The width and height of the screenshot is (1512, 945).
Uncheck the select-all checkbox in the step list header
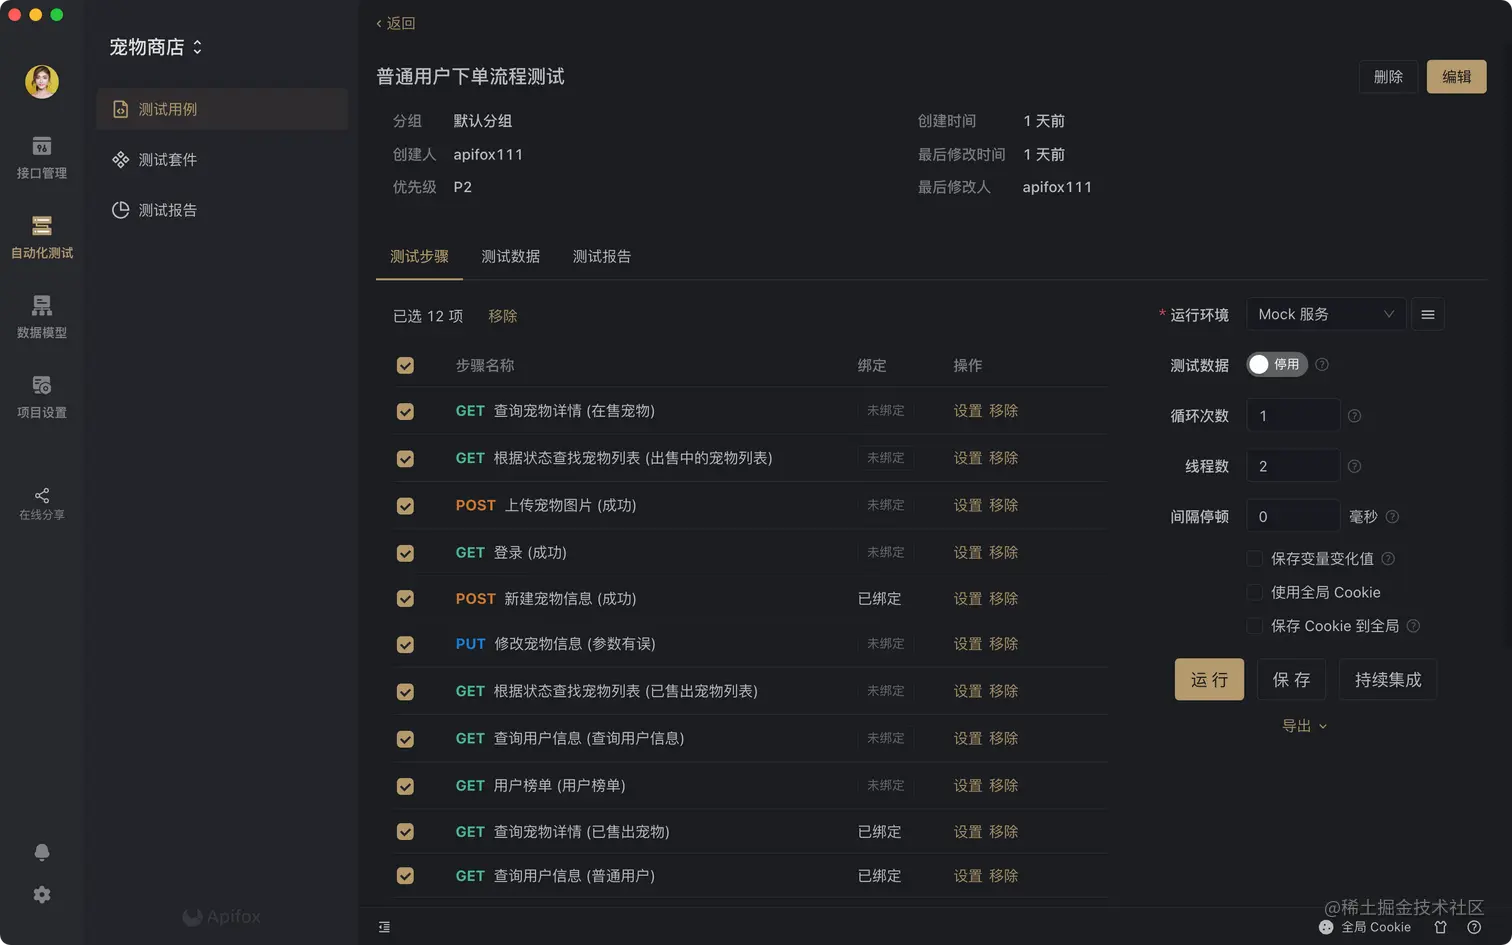[405, 364]
